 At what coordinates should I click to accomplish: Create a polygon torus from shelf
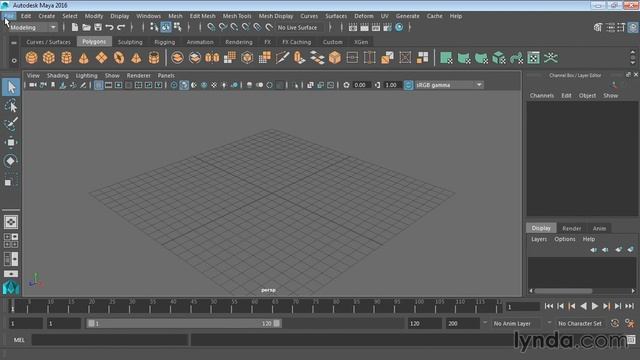click(119, 58)
